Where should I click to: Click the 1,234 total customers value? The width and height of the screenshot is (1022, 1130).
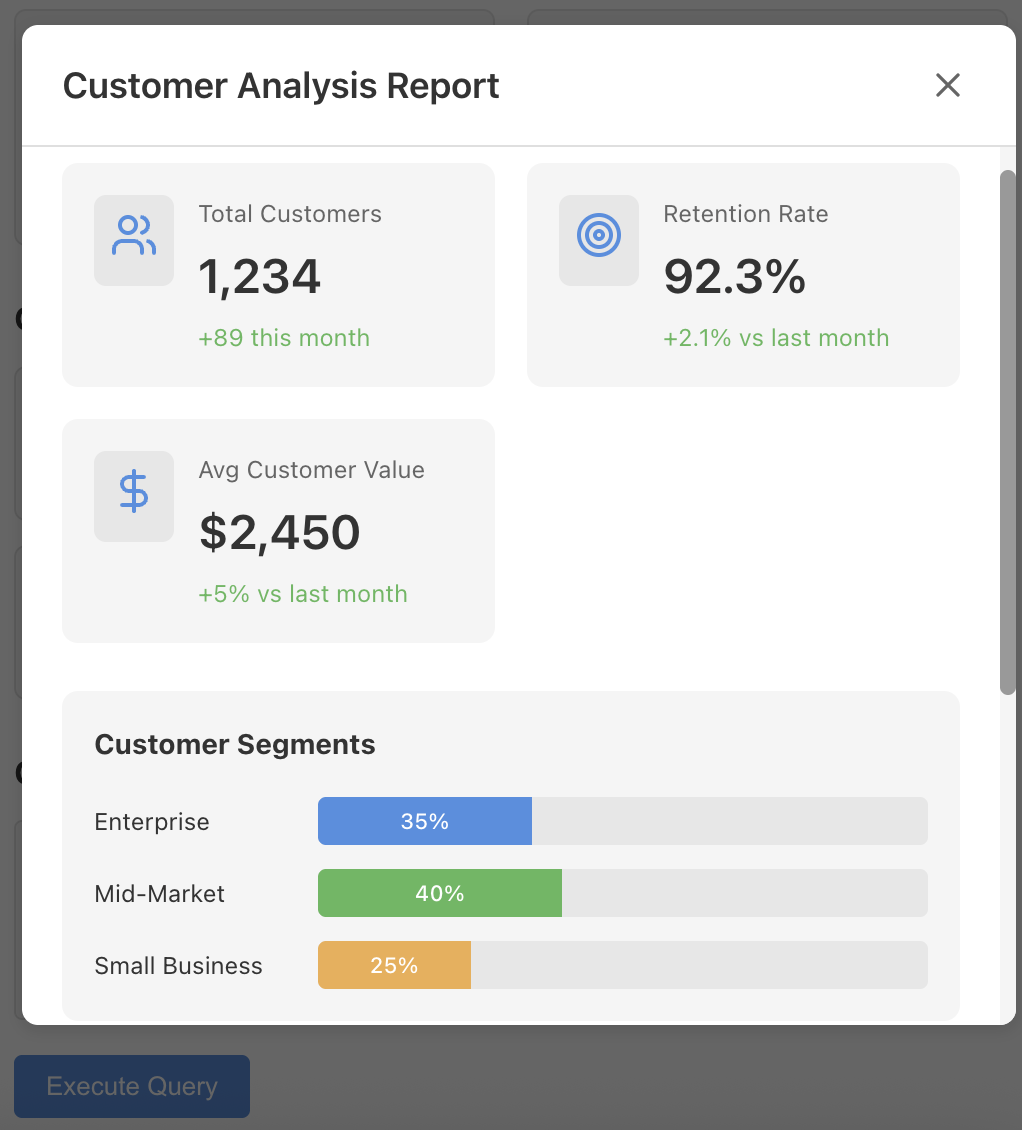(259, 277)
